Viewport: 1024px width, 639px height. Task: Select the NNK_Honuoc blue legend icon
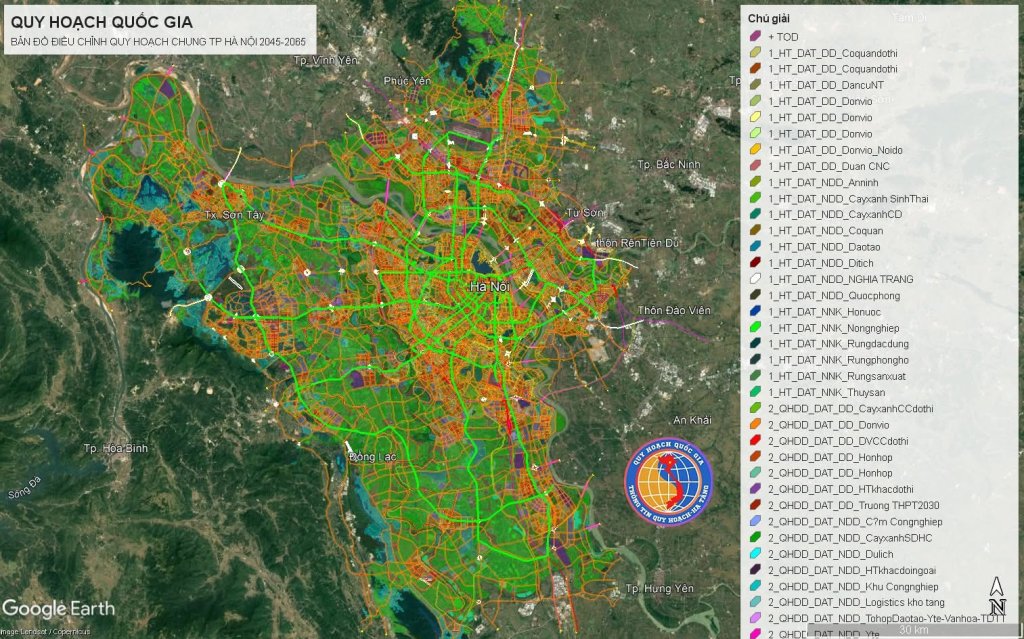757,312
